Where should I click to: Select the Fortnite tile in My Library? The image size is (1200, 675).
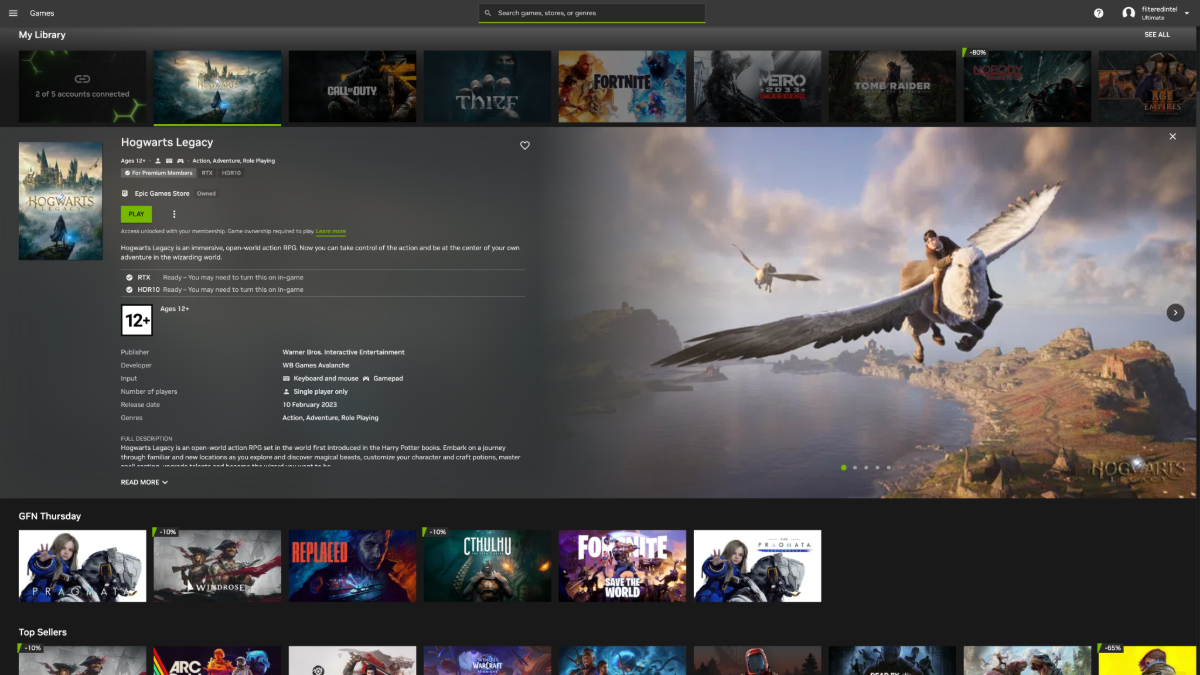point(622,87)
